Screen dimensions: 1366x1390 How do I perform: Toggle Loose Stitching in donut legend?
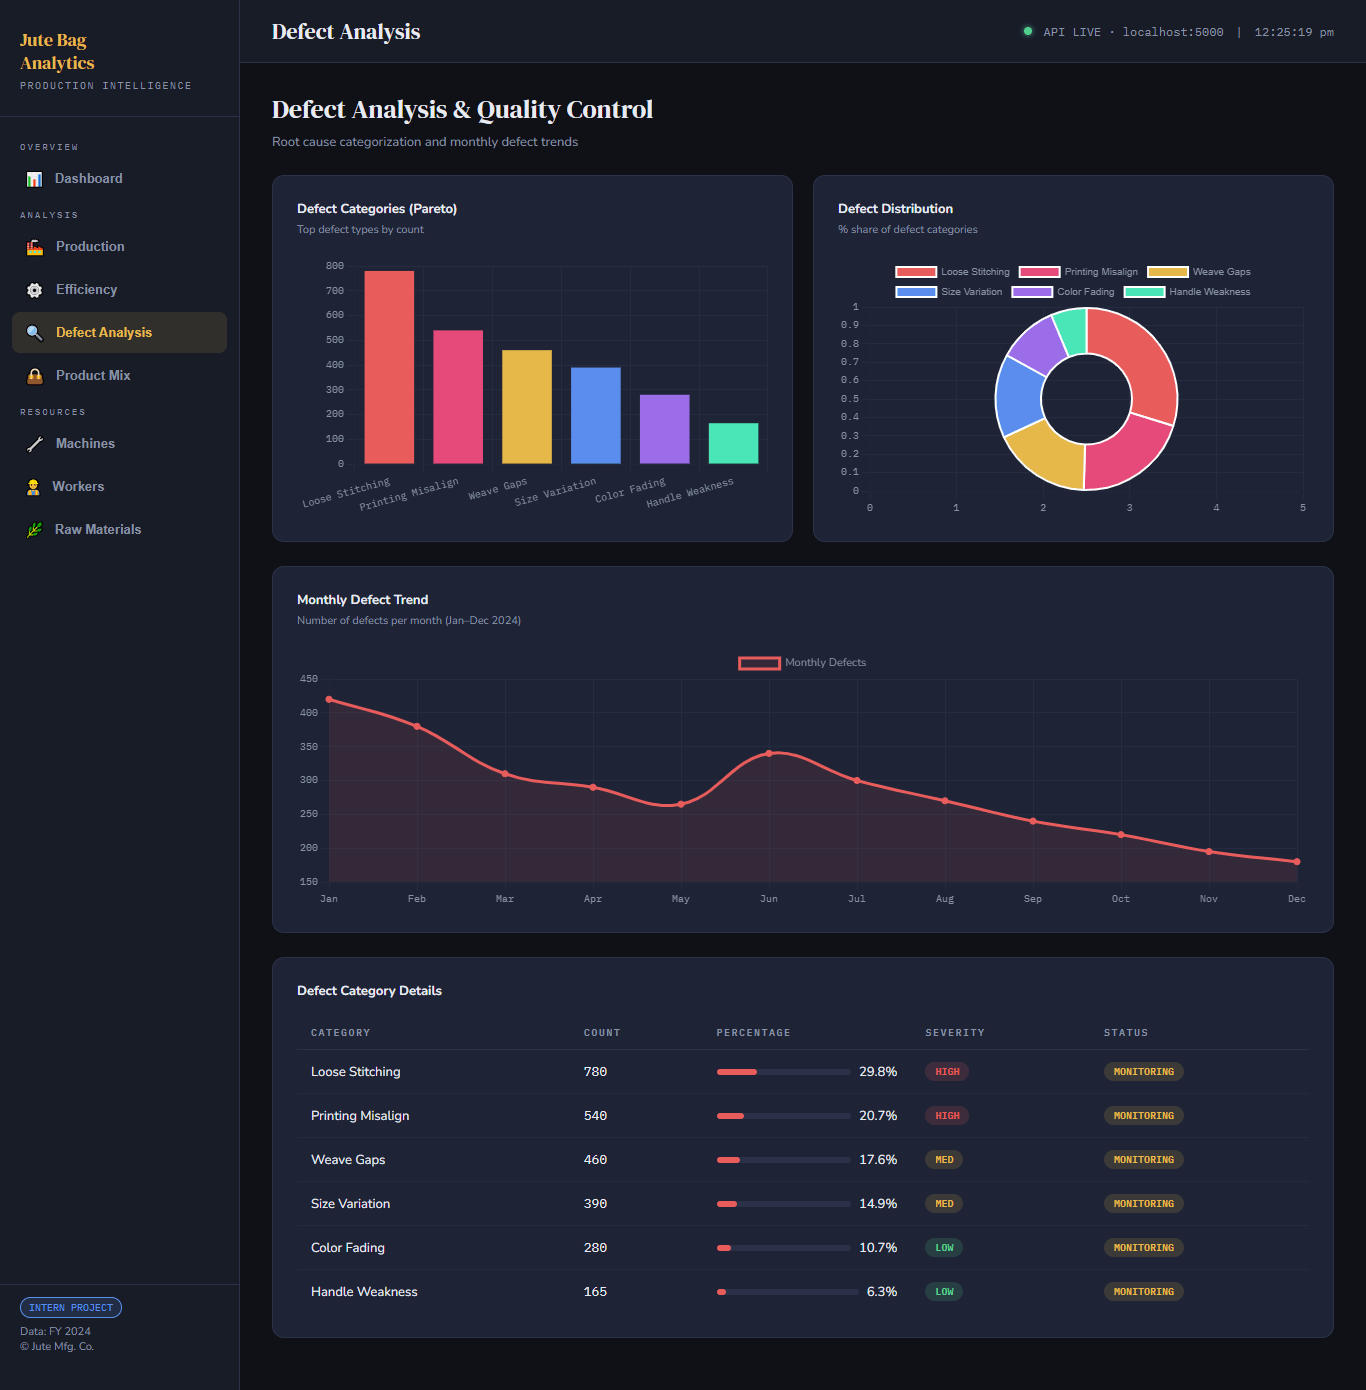(x=953, y=272)
